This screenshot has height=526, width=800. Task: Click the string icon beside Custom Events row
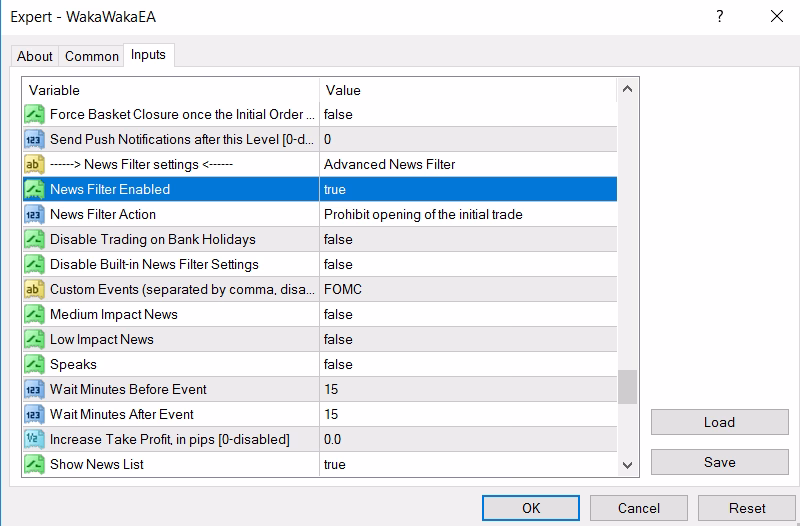[x=34, y=289]
